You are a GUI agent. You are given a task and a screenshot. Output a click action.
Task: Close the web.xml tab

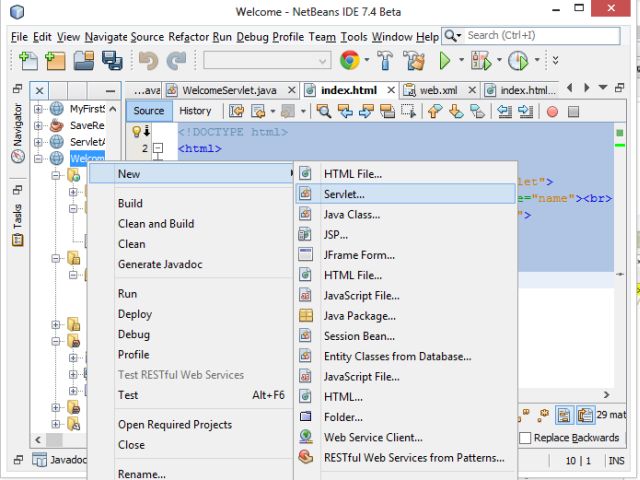[x=472, y=90]
